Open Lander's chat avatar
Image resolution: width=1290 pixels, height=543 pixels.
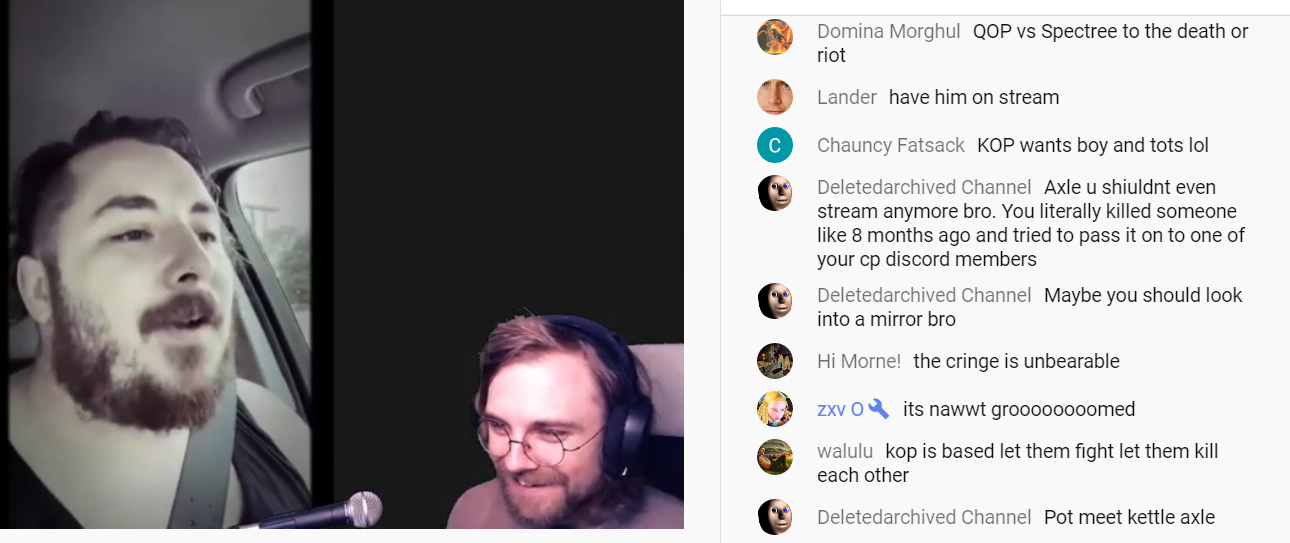pyautogui.click(x=775, y=97)
